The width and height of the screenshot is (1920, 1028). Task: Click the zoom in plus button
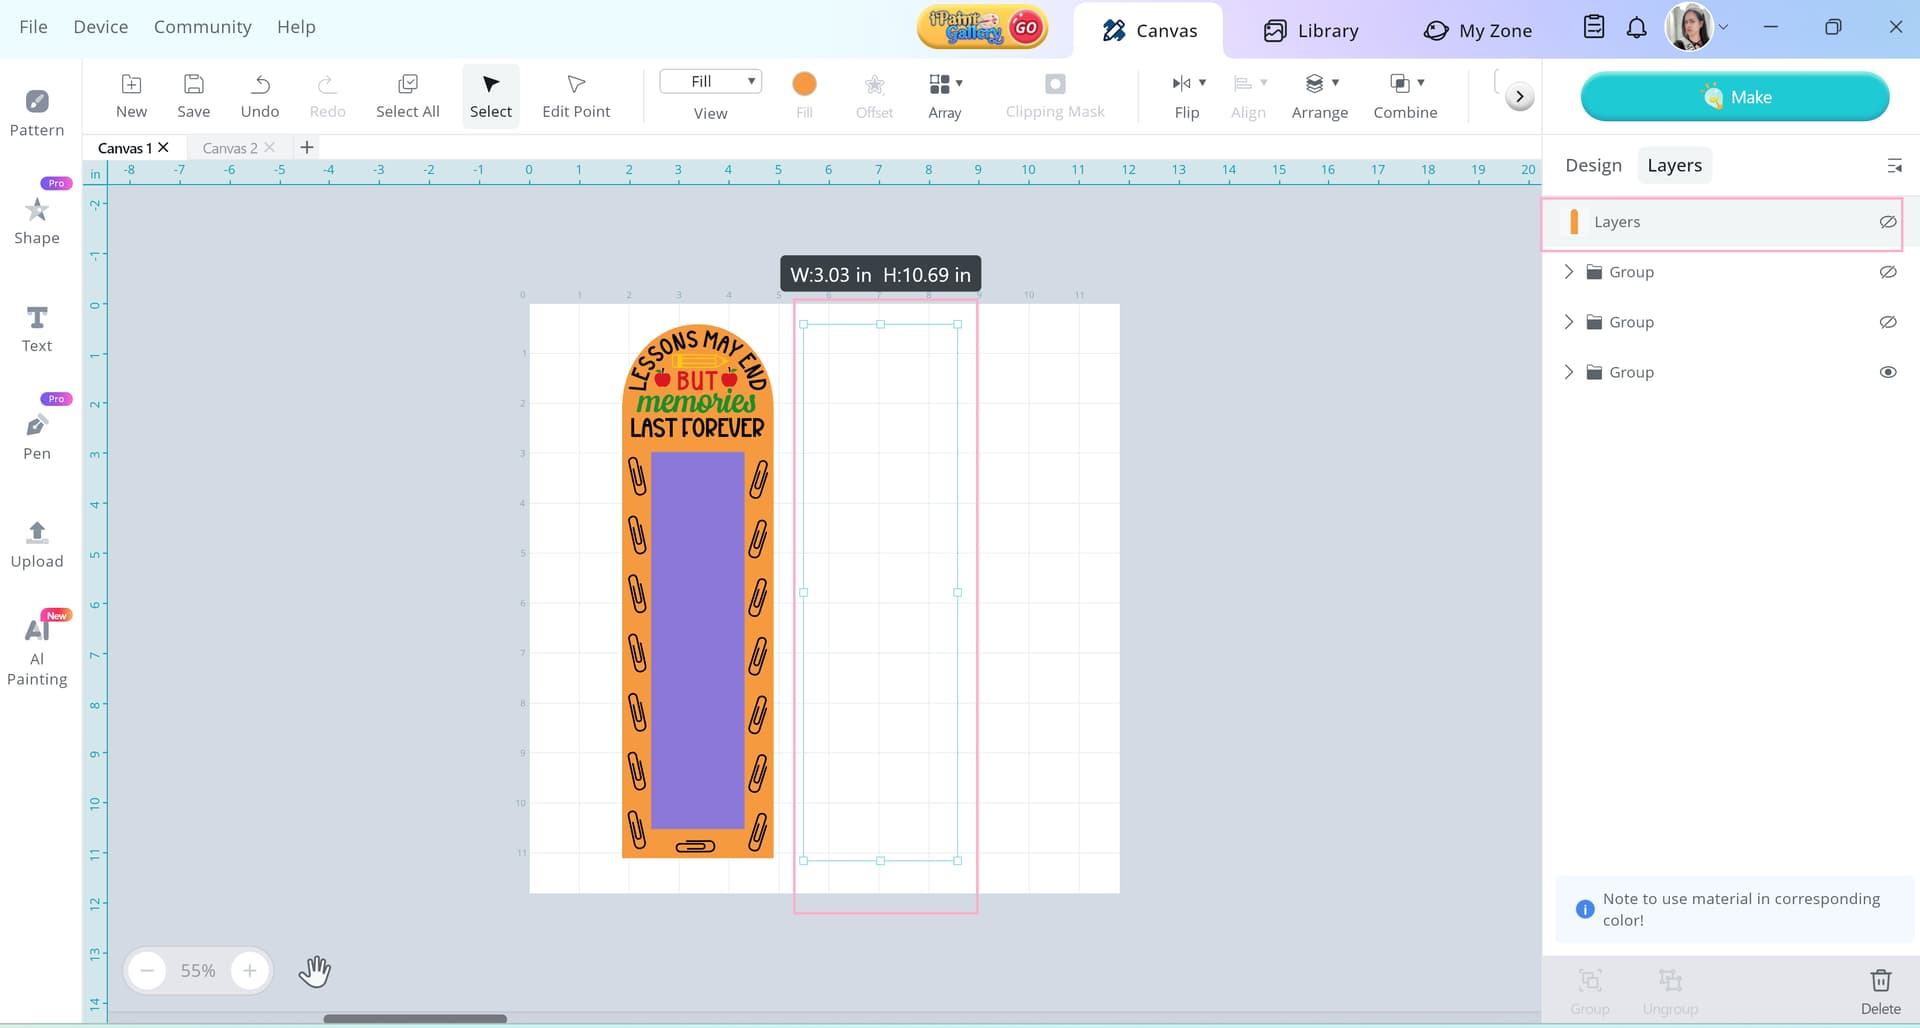pyautogui.click(x=250, y=970)
